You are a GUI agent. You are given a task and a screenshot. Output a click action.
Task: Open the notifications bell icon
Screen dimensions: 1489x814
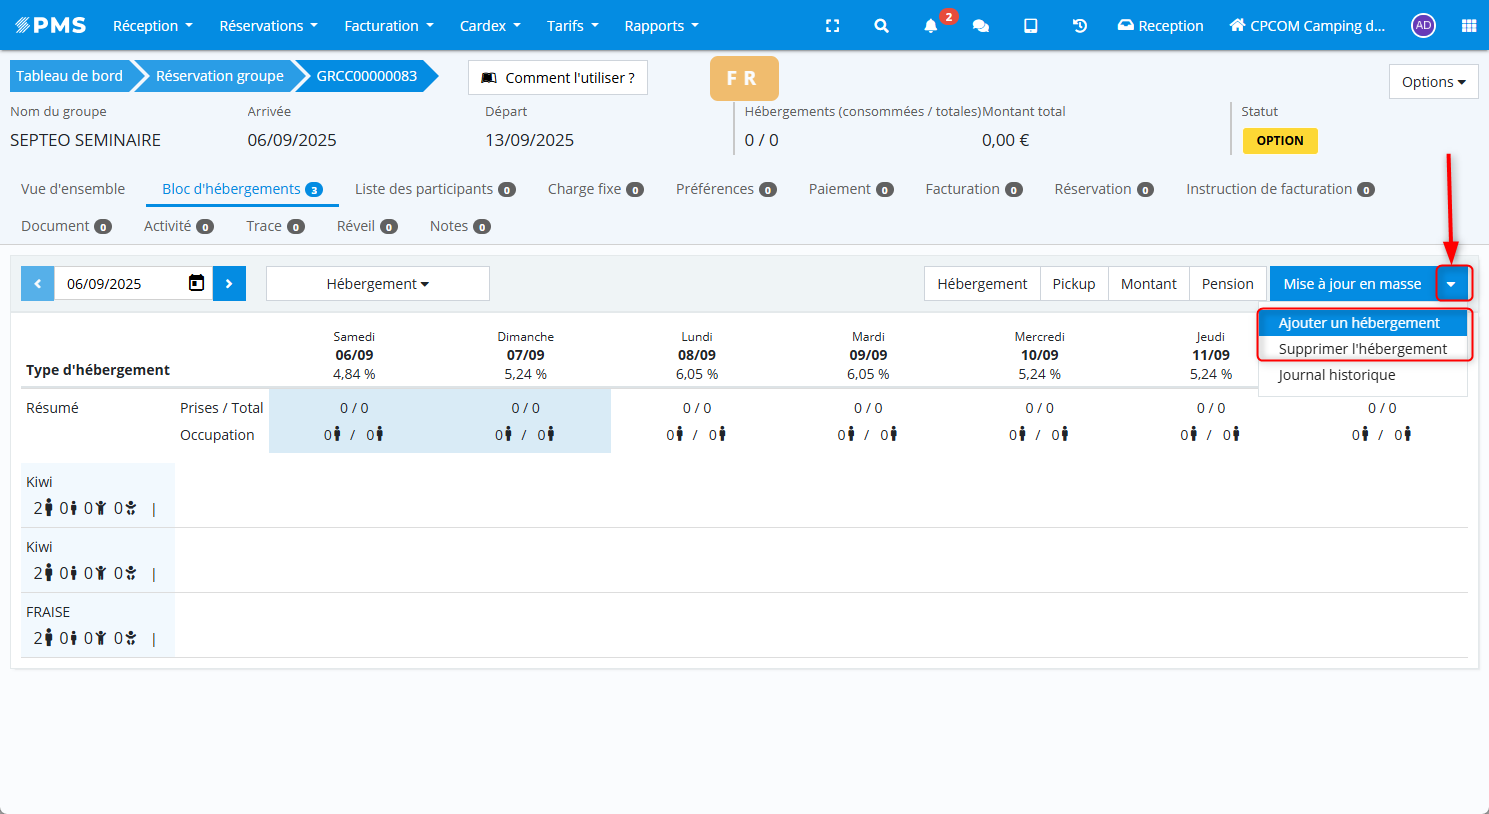click(x=930, y=26)
